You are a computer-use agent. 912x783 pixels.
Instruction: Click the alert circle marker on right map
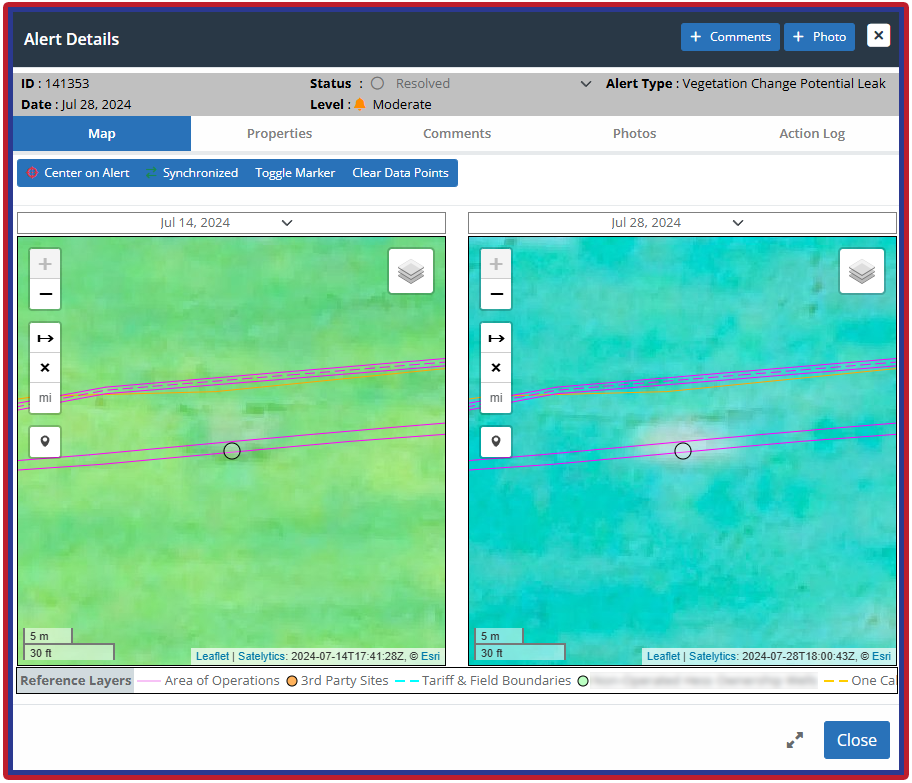[x=683, y=451]
